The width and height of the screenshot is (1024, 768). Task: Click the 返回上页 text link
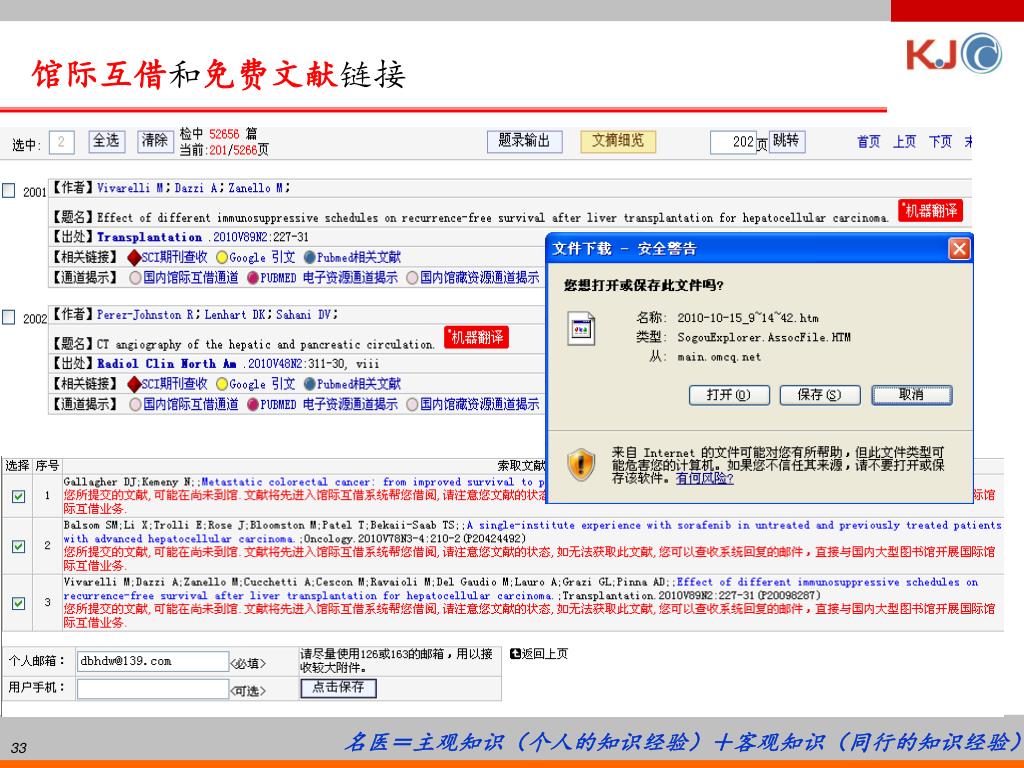[x=545, y=654]
